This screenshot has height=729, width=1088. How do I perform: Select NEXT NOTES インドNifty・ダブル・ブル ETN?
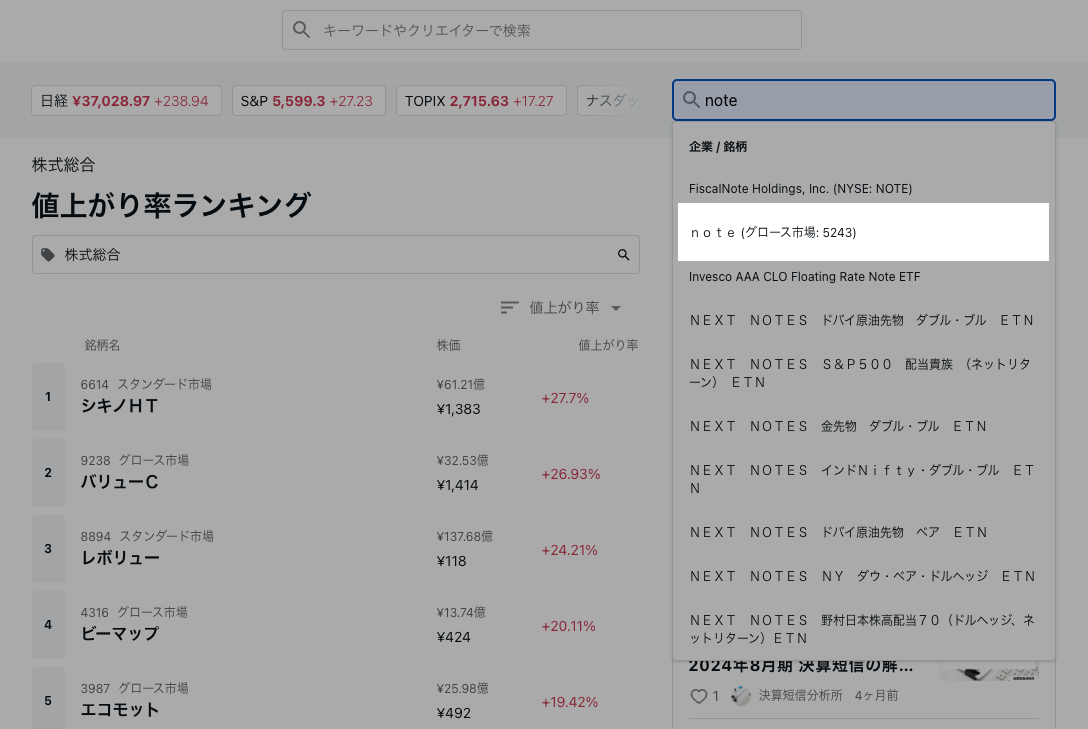[863, 479]
